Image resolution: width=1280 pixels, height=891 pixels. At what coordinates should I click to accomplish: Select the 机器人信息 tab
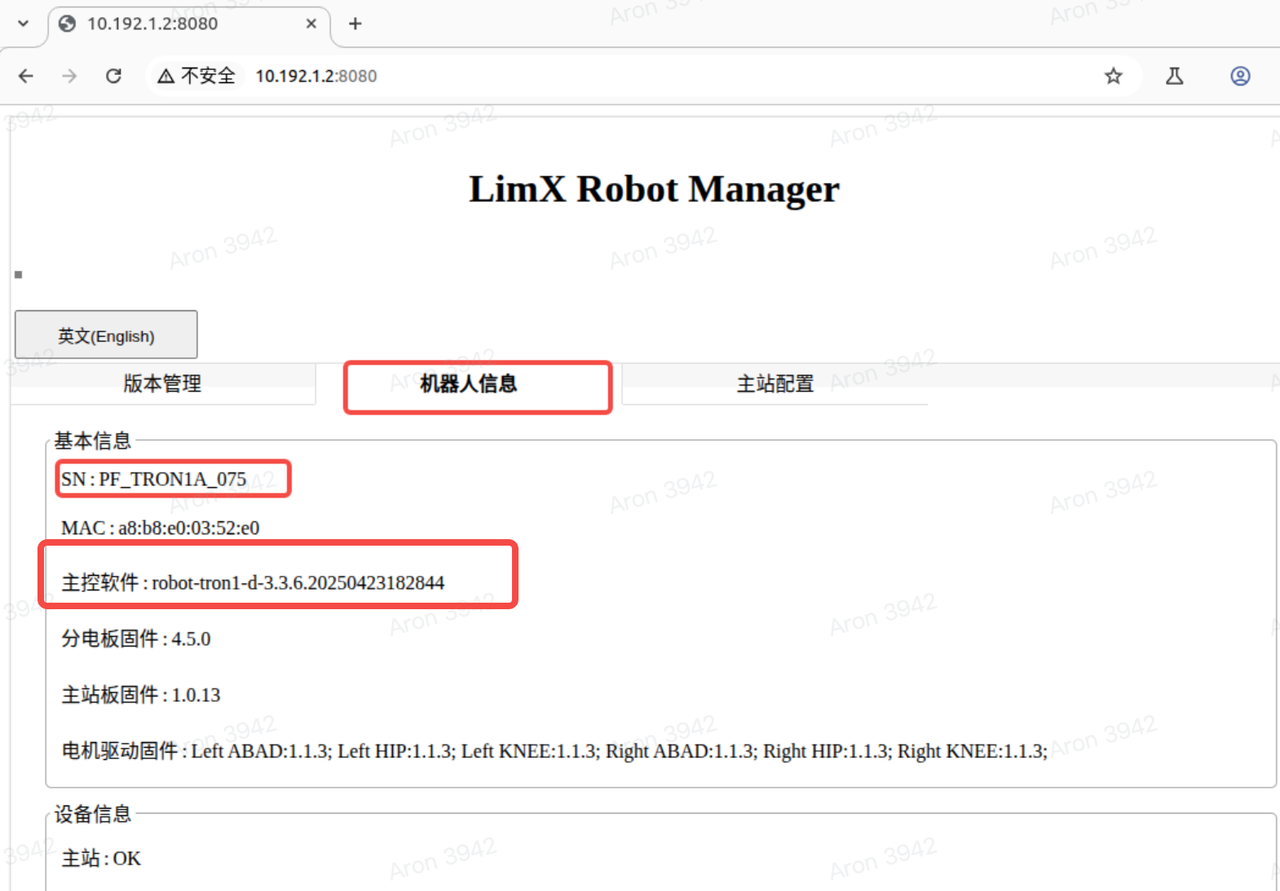point(469,384)
